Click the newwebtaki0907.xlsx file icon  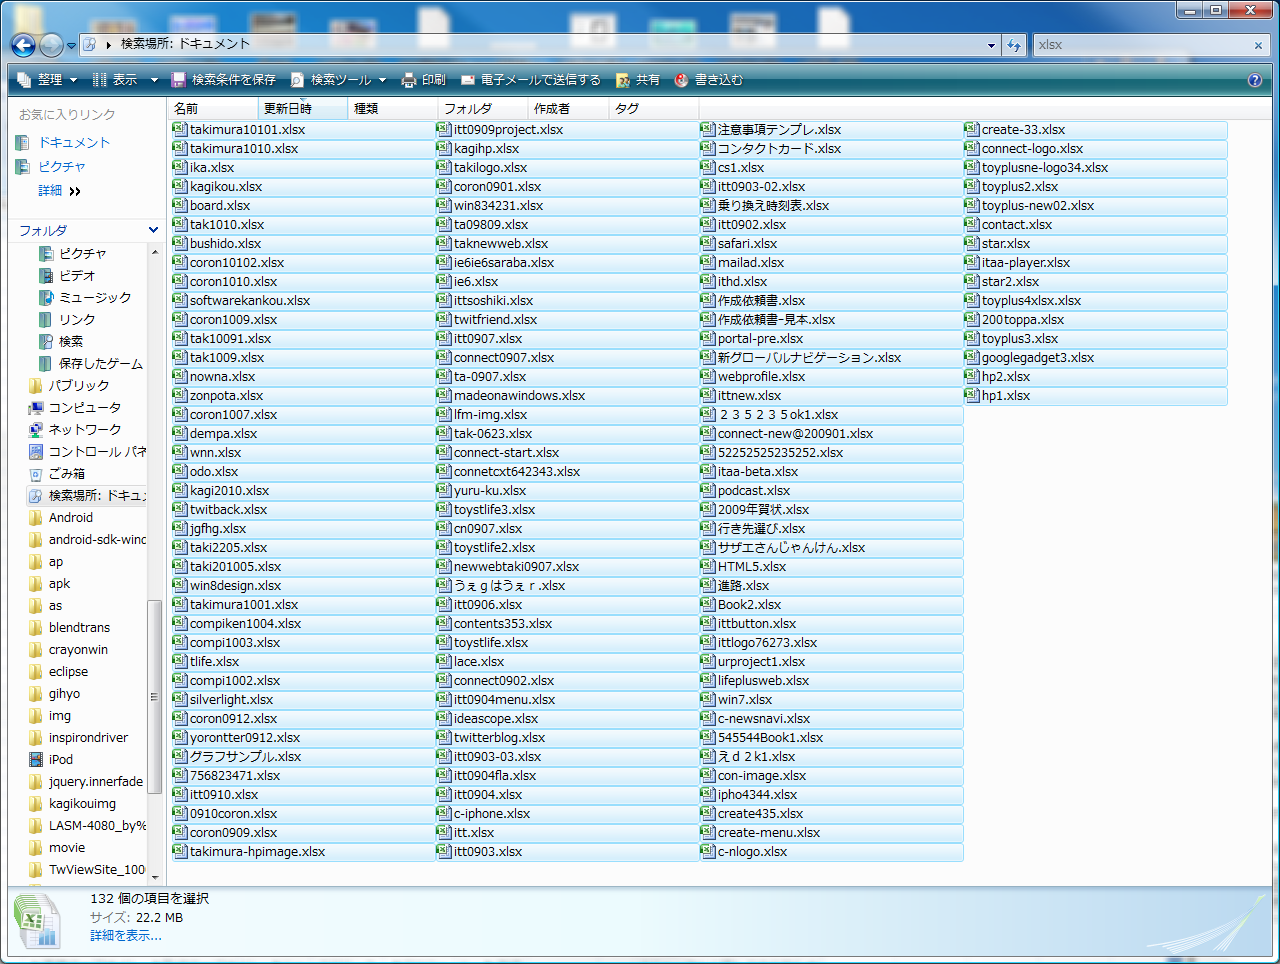click(x=444, y=566)
